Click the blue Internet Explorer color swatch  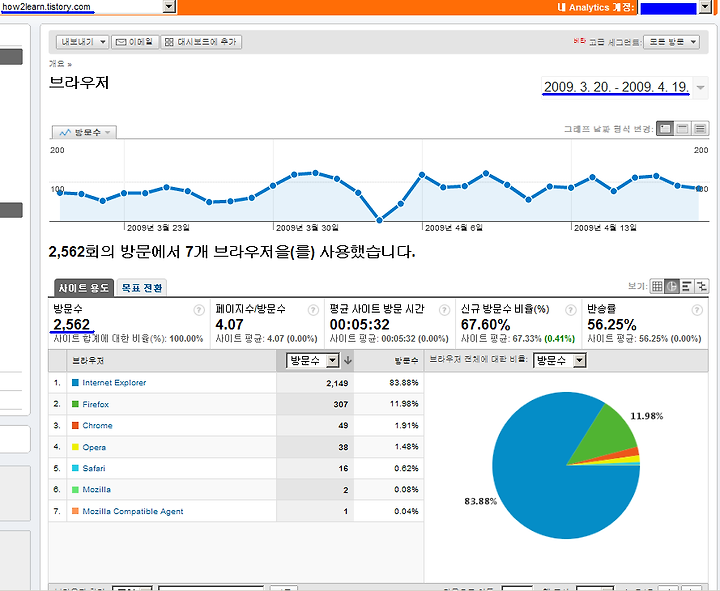(75, 383)
